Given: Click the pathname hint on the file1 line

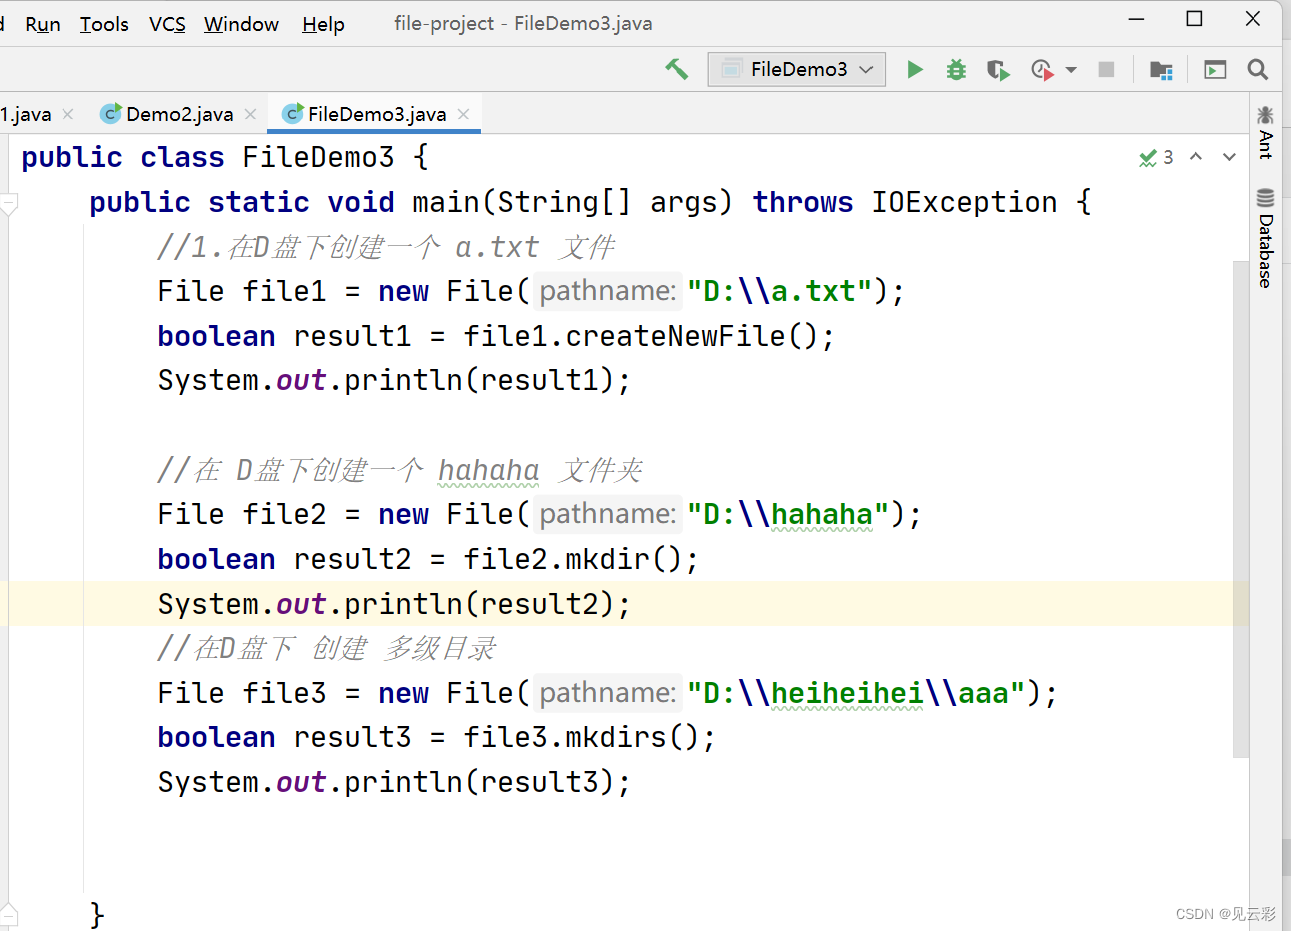Looking at the screenshot, I should pos(608,291).
